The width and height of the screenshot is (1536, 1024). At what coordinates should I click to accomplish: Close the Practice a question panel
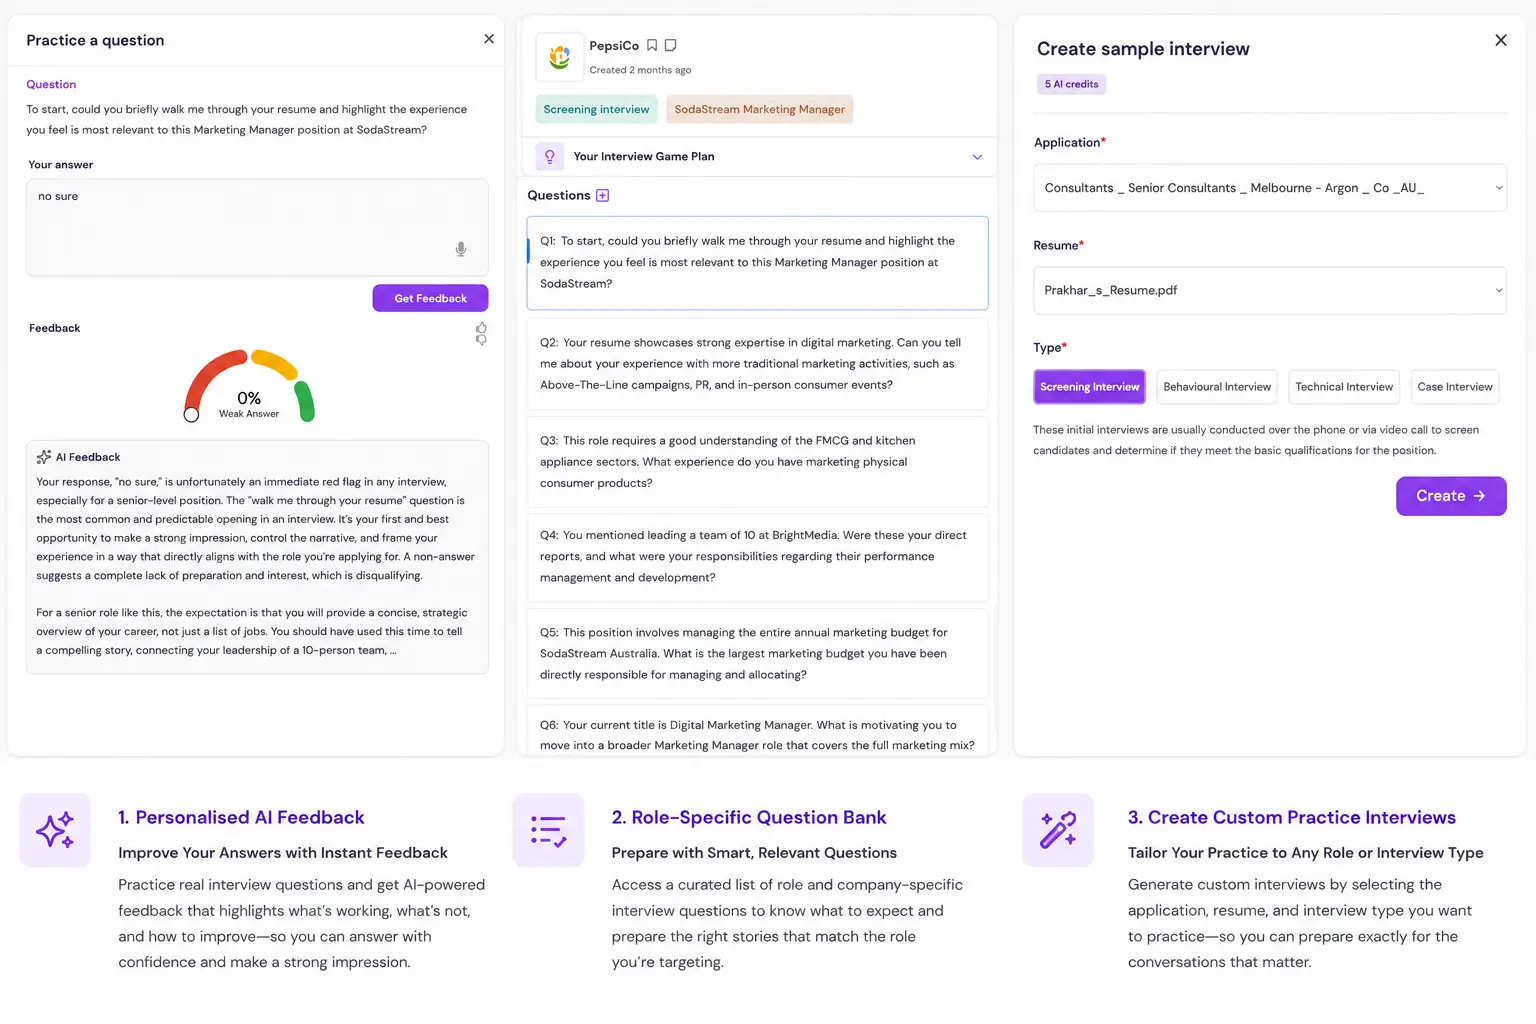[x=489, y=39]
